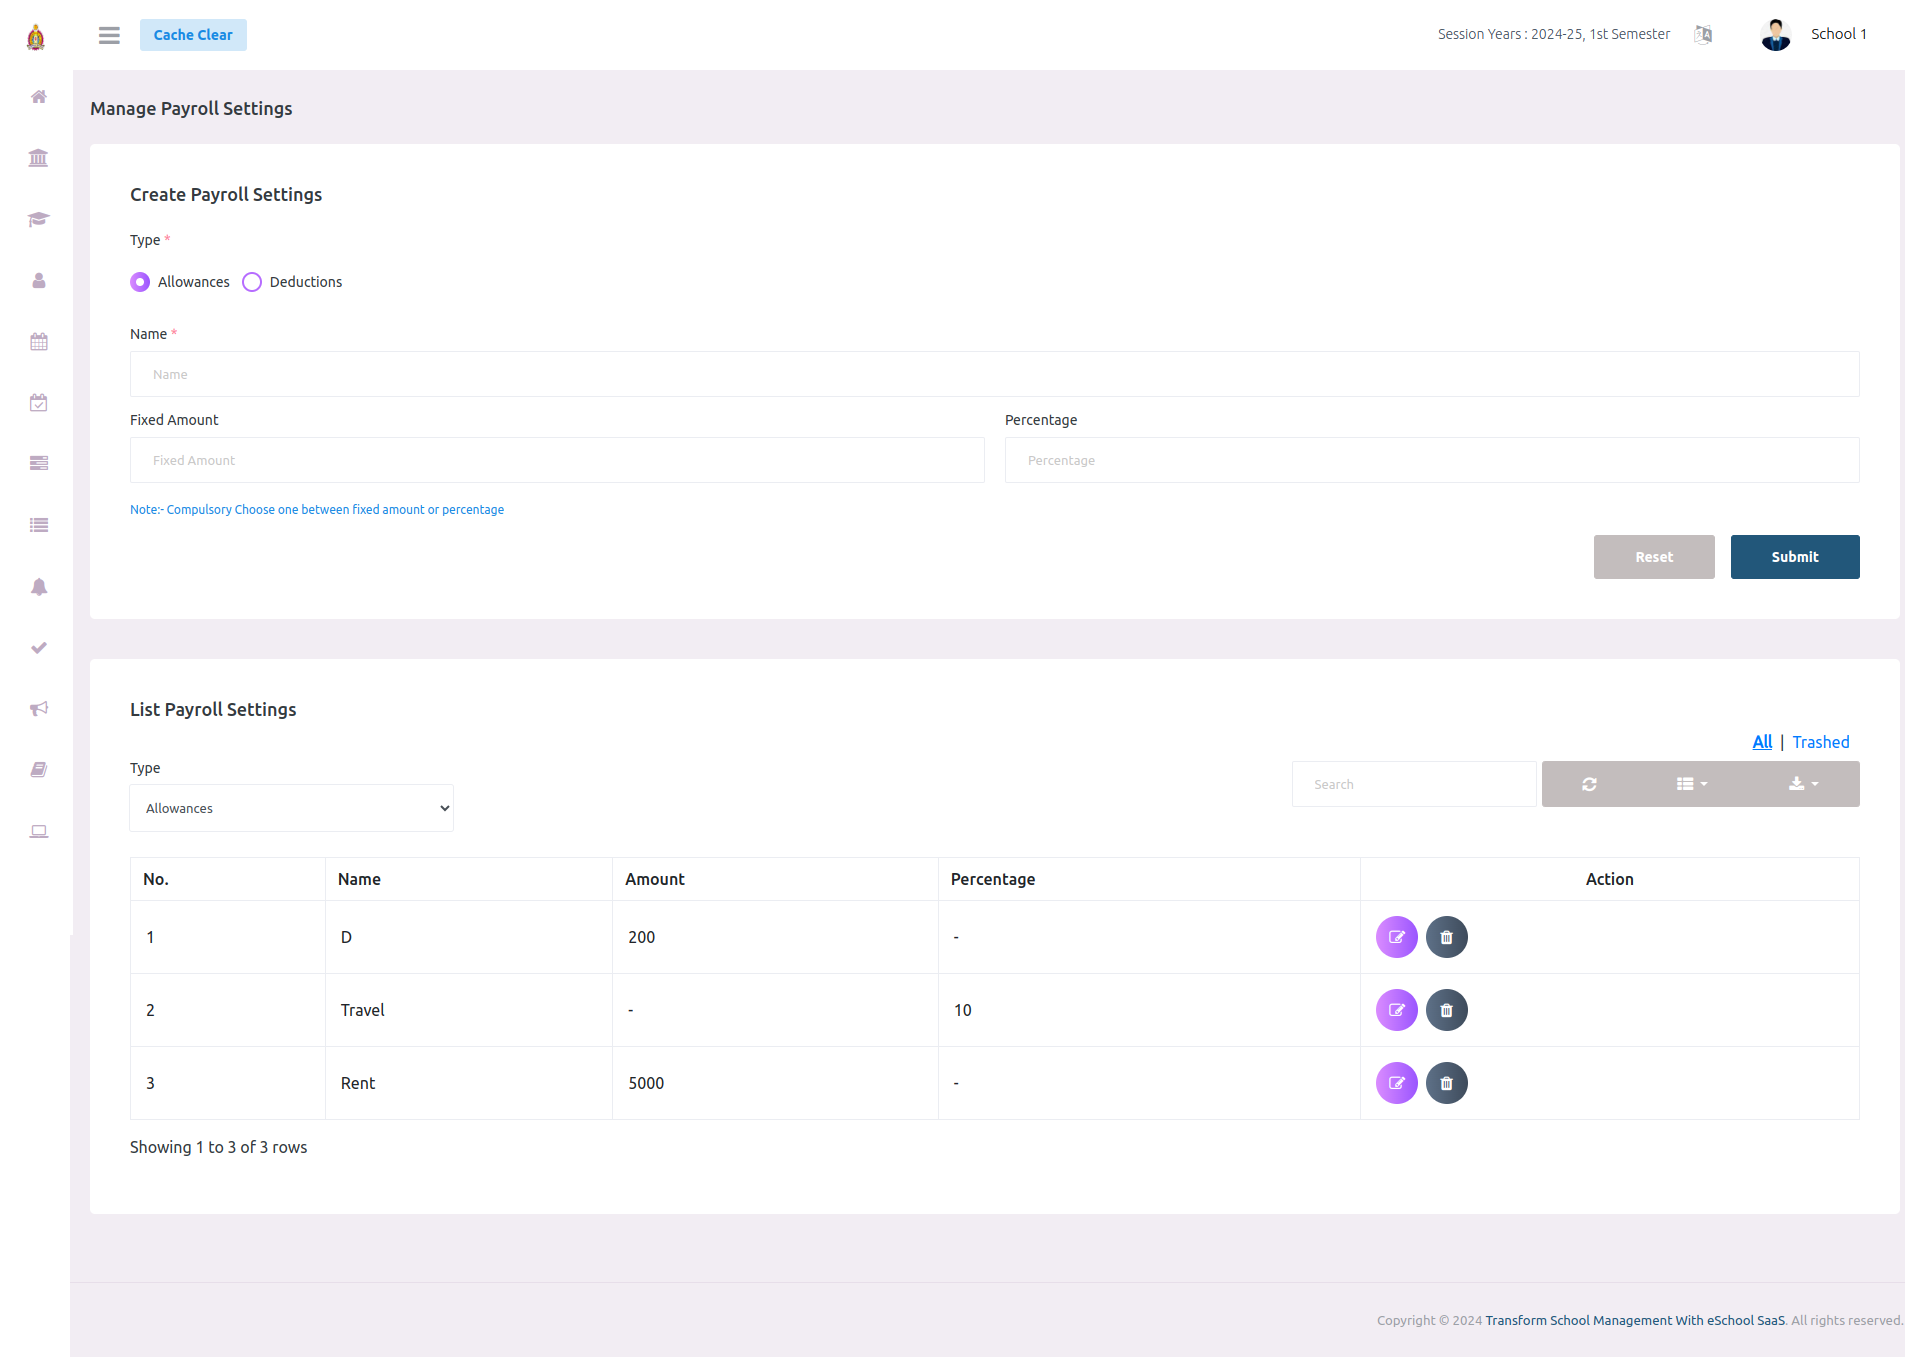Open the Home dashboard from the sidebar
The height and width of the screenshot is (1357, 1905).
click(38, 97)
